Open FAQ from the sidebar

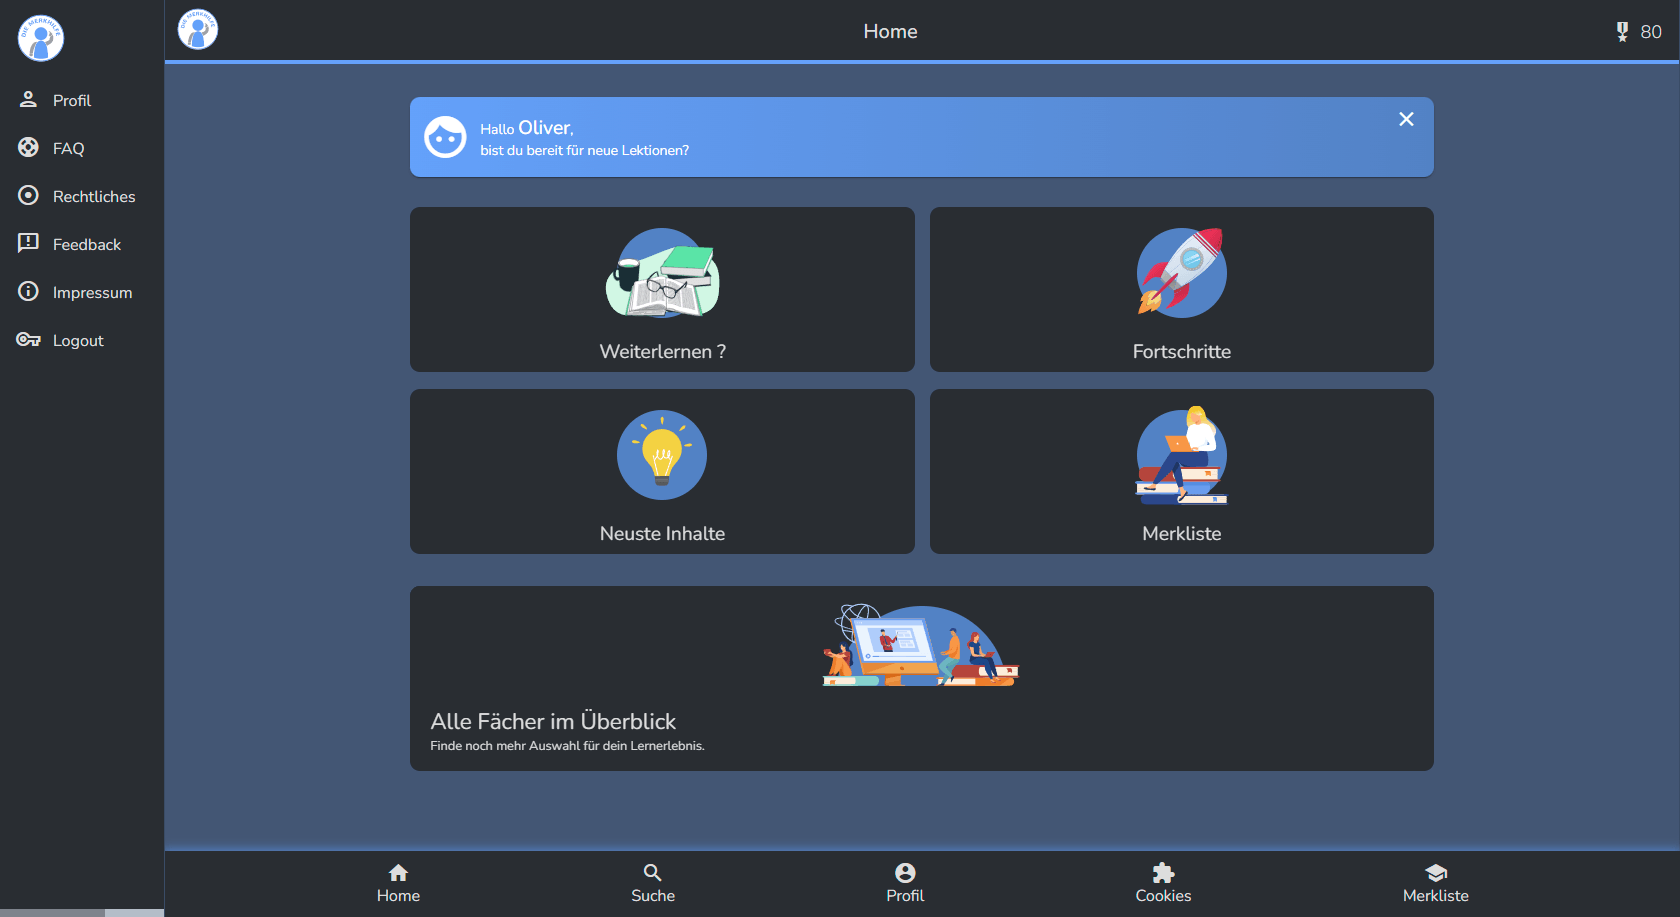tap(68, 148)
